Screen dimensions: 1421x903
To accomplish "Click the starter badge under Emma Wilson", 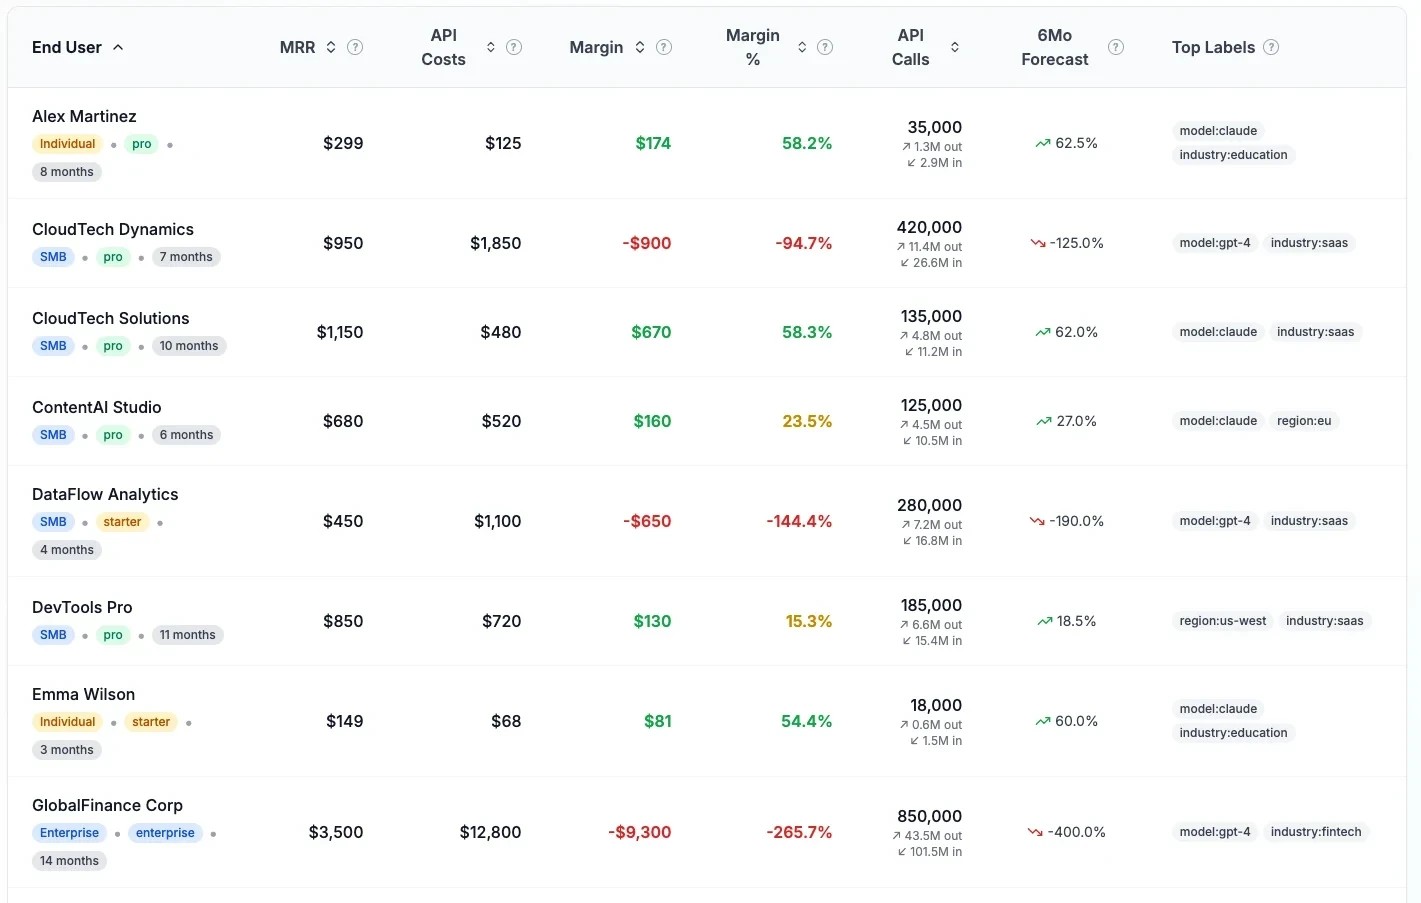I will point(151,721).
